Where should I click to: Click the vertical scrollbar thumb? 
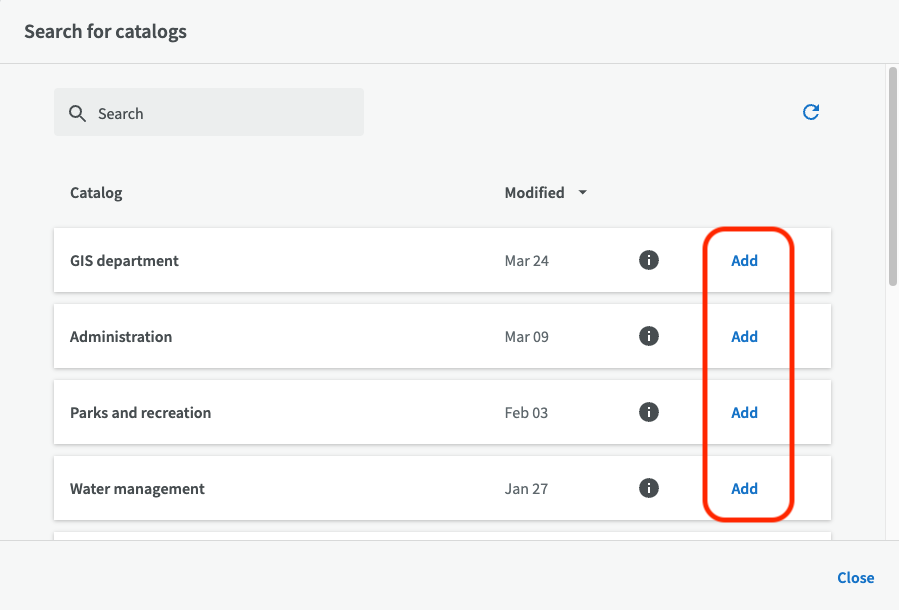click(891, 176)
